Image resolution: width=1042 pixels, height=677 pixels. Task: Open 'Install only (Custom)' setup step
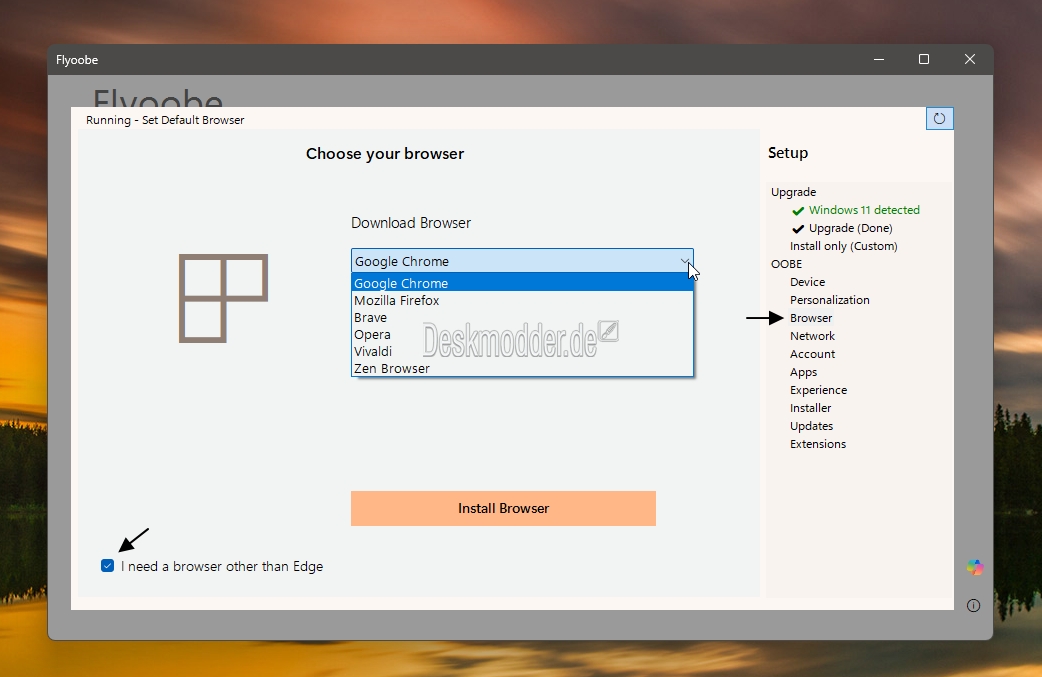tap(843, 246)
